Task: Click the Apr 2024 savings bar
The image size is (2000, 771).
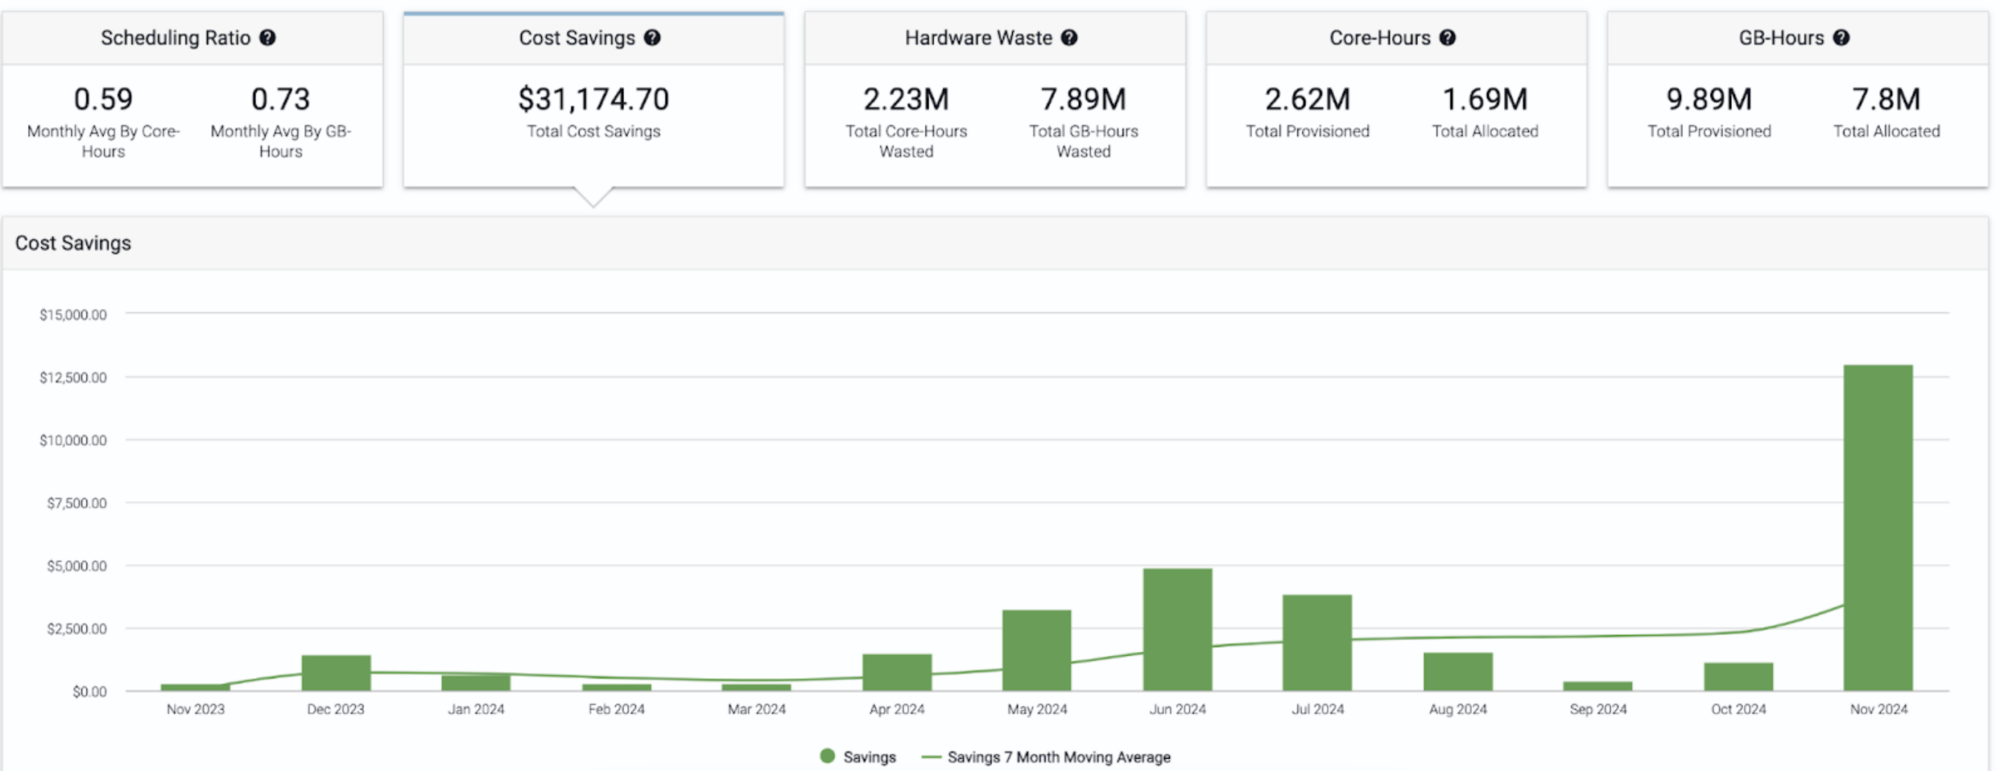Action: point(897,672)
